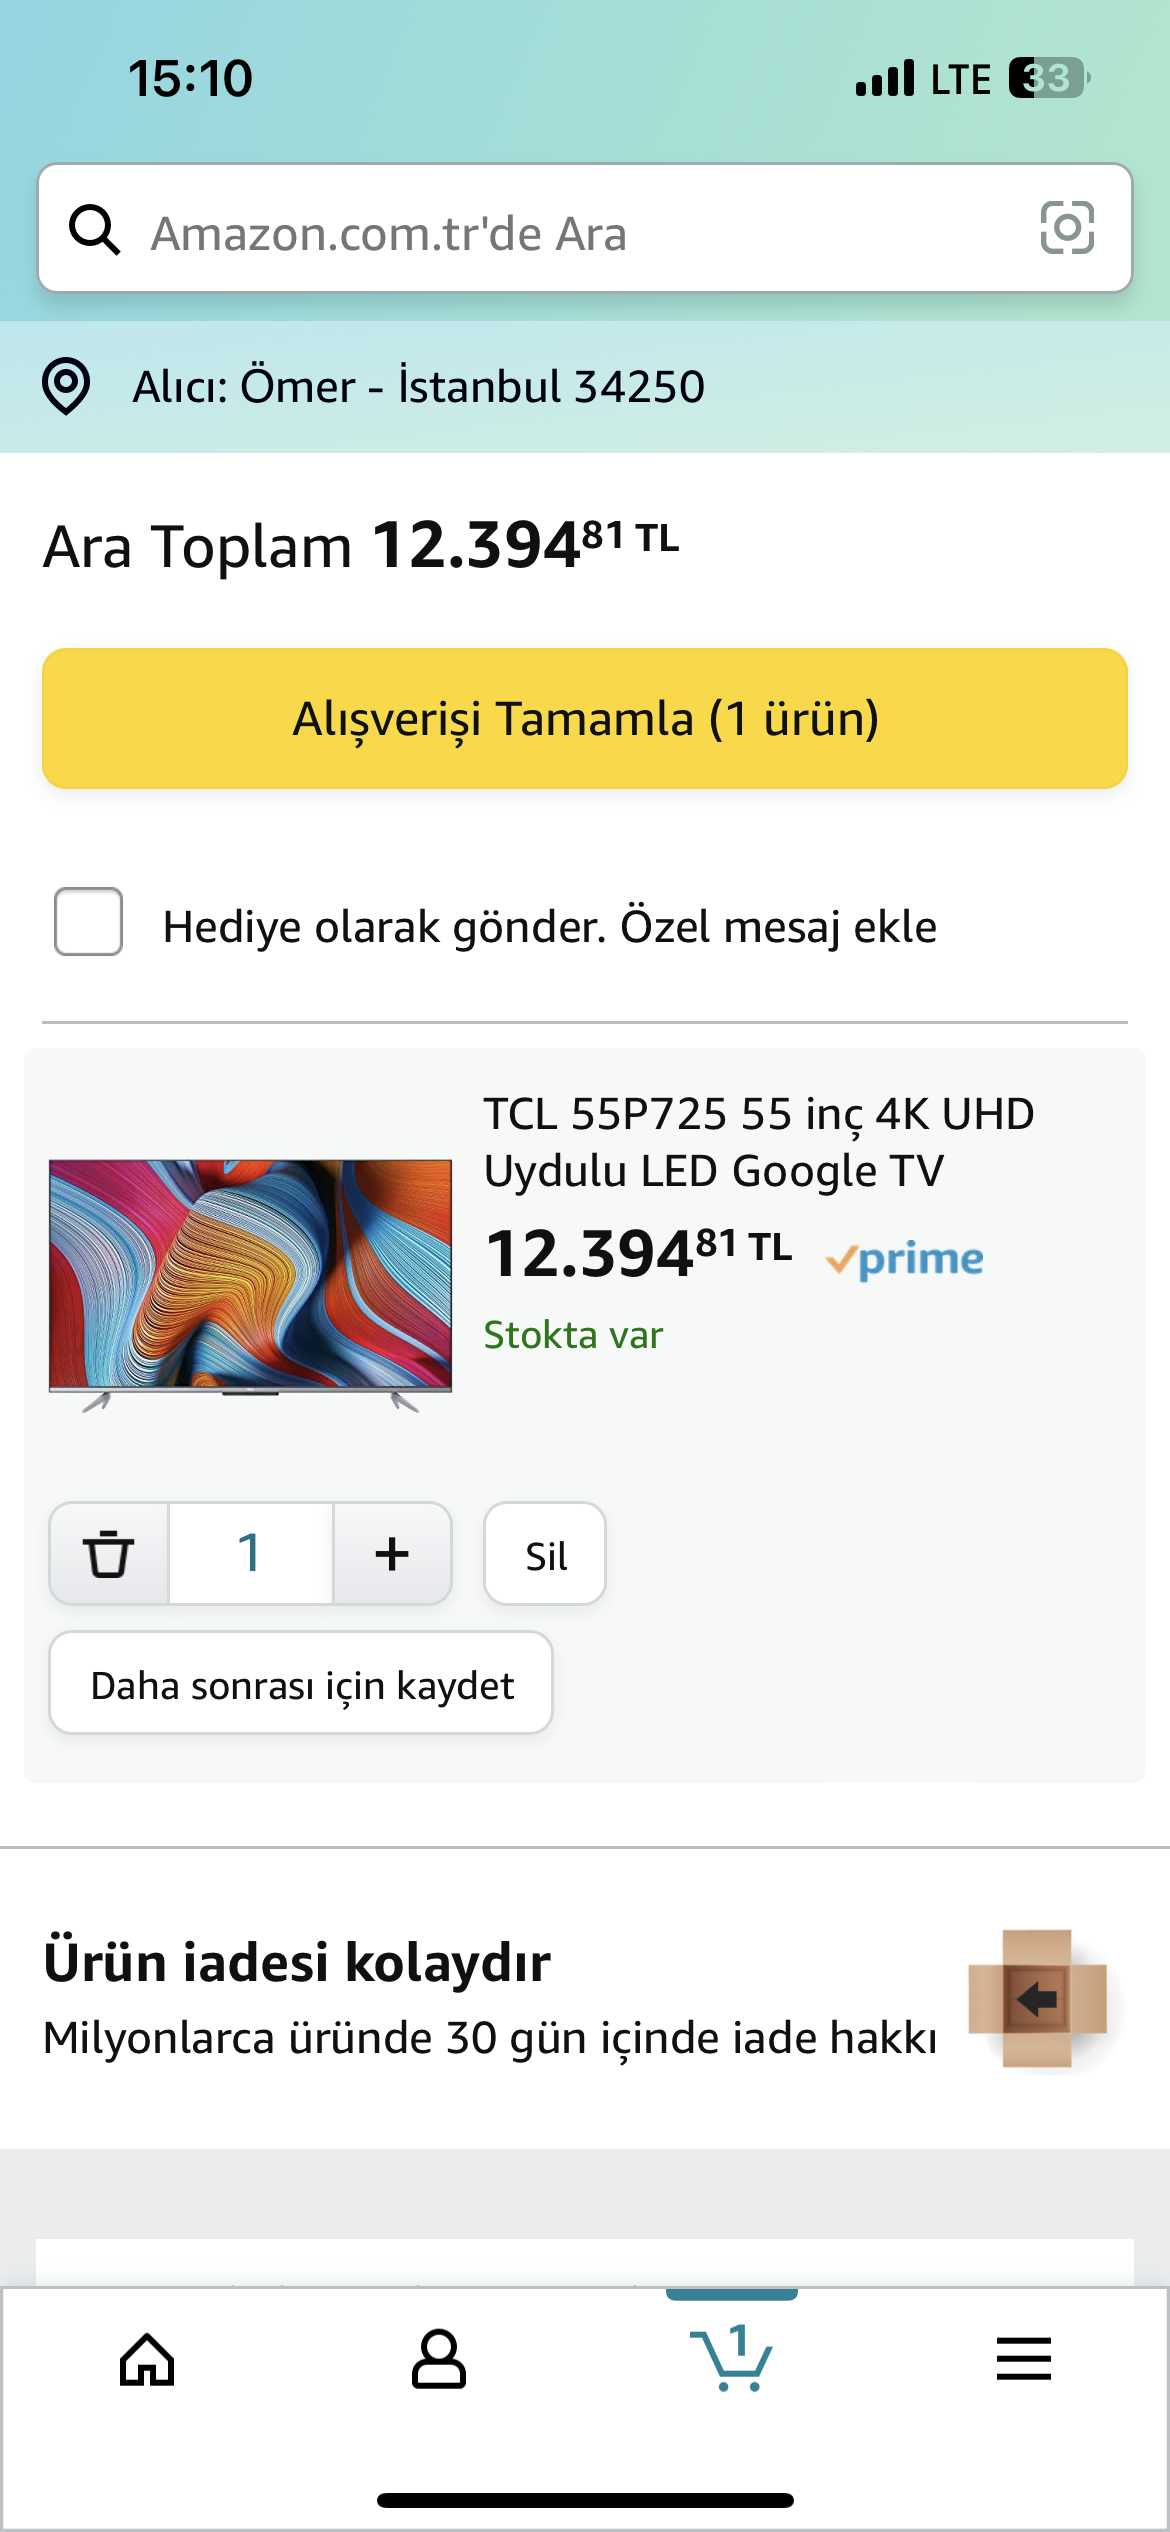Tap the address "Alıcı: Ömer - İstanbul 34250"
Image resolution: width=1170 pixels, height=2532 pixels.
point(418,387)
